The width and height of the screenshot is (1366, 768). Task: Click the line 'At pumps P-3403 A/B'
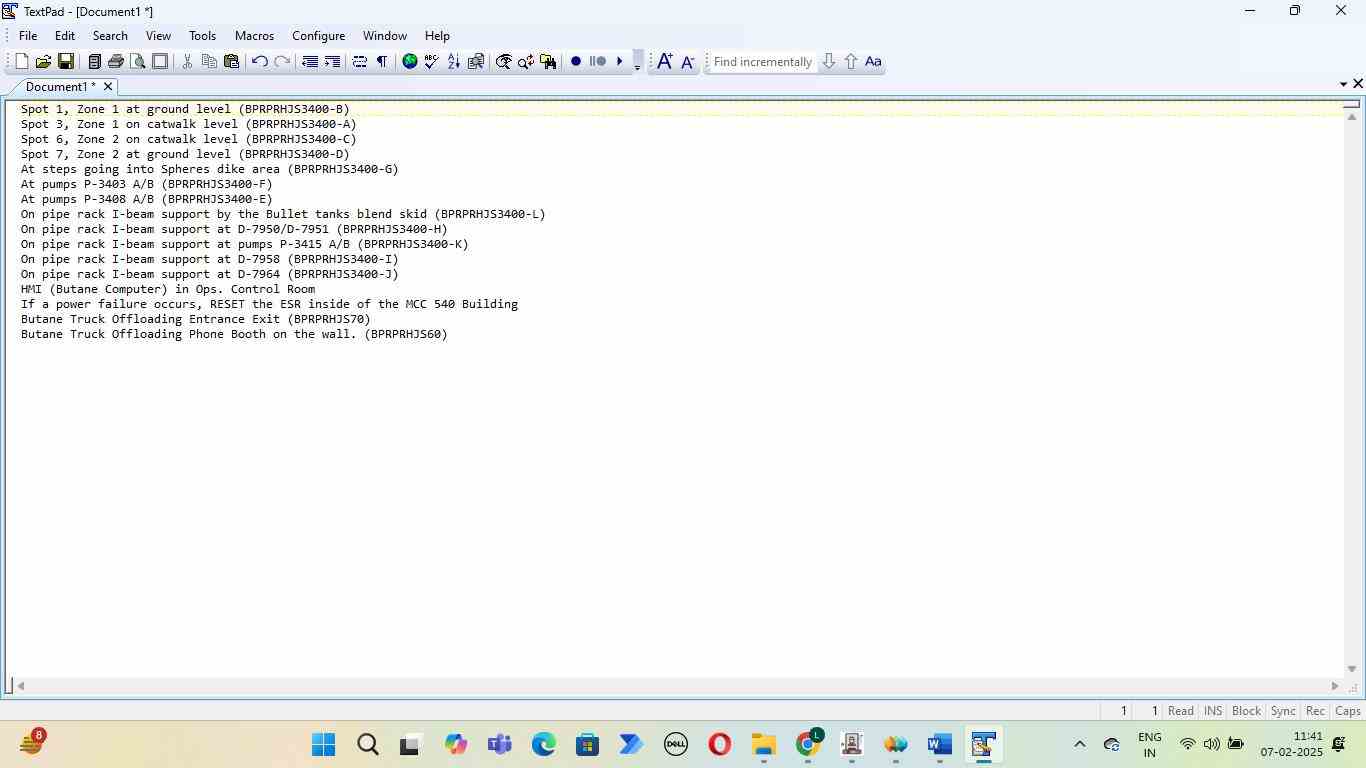[x=147, y=185]
